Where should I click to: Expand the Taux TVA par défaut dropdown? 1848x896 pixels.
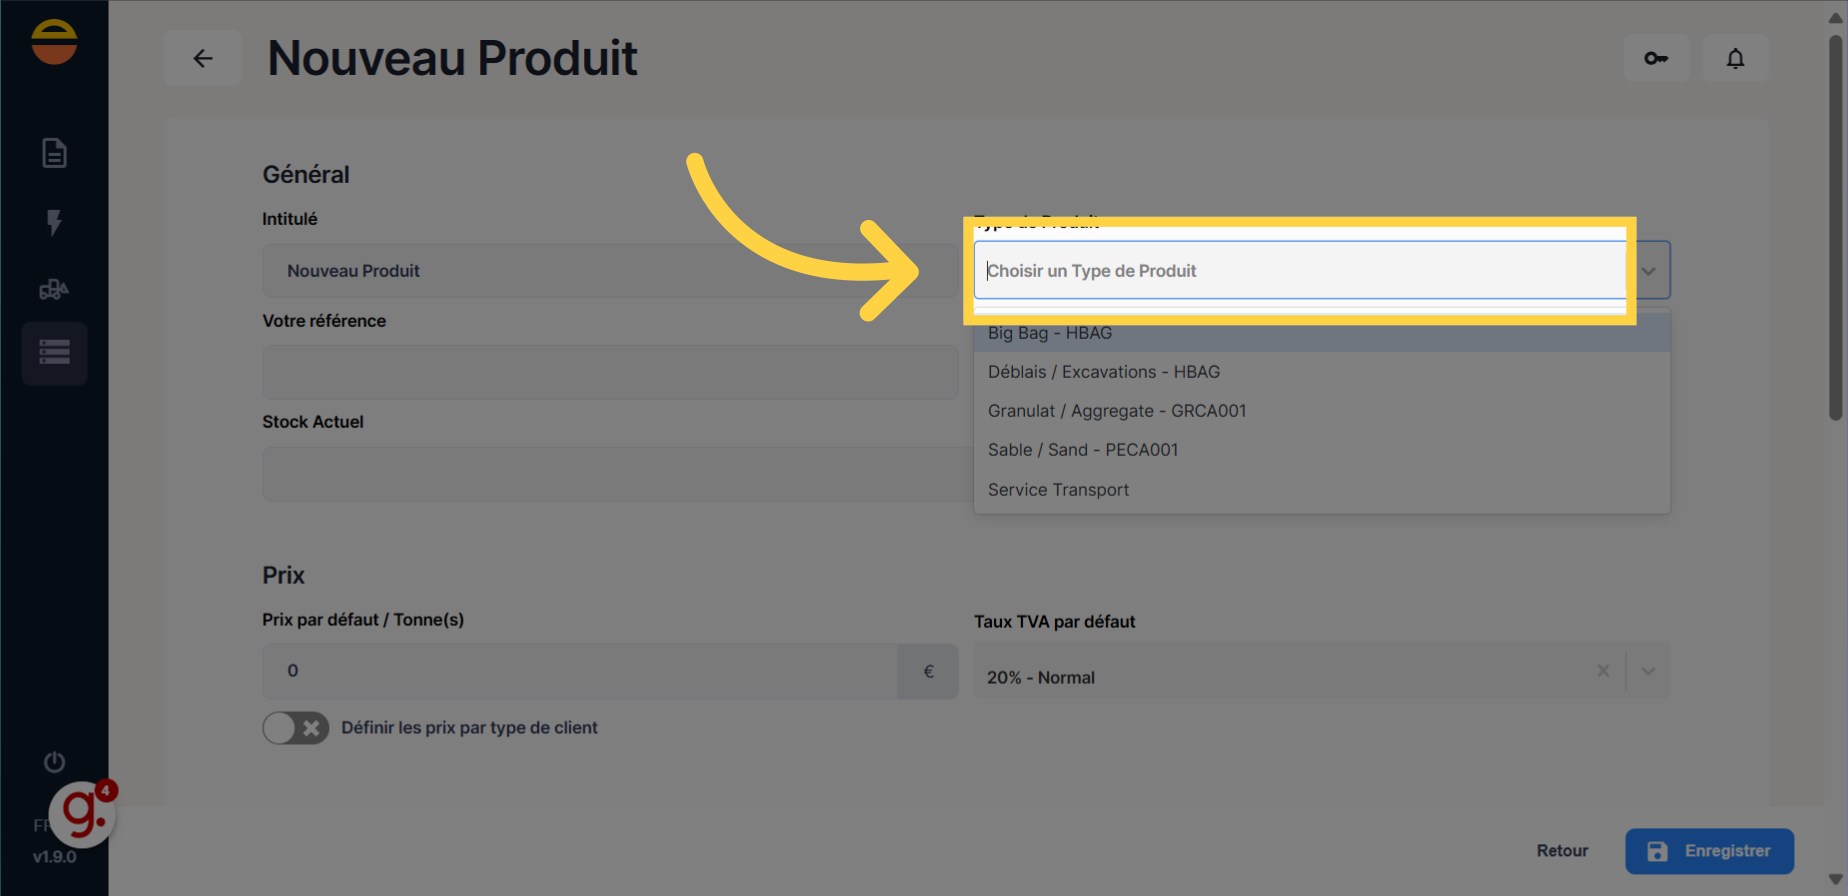pos(1648,671)
